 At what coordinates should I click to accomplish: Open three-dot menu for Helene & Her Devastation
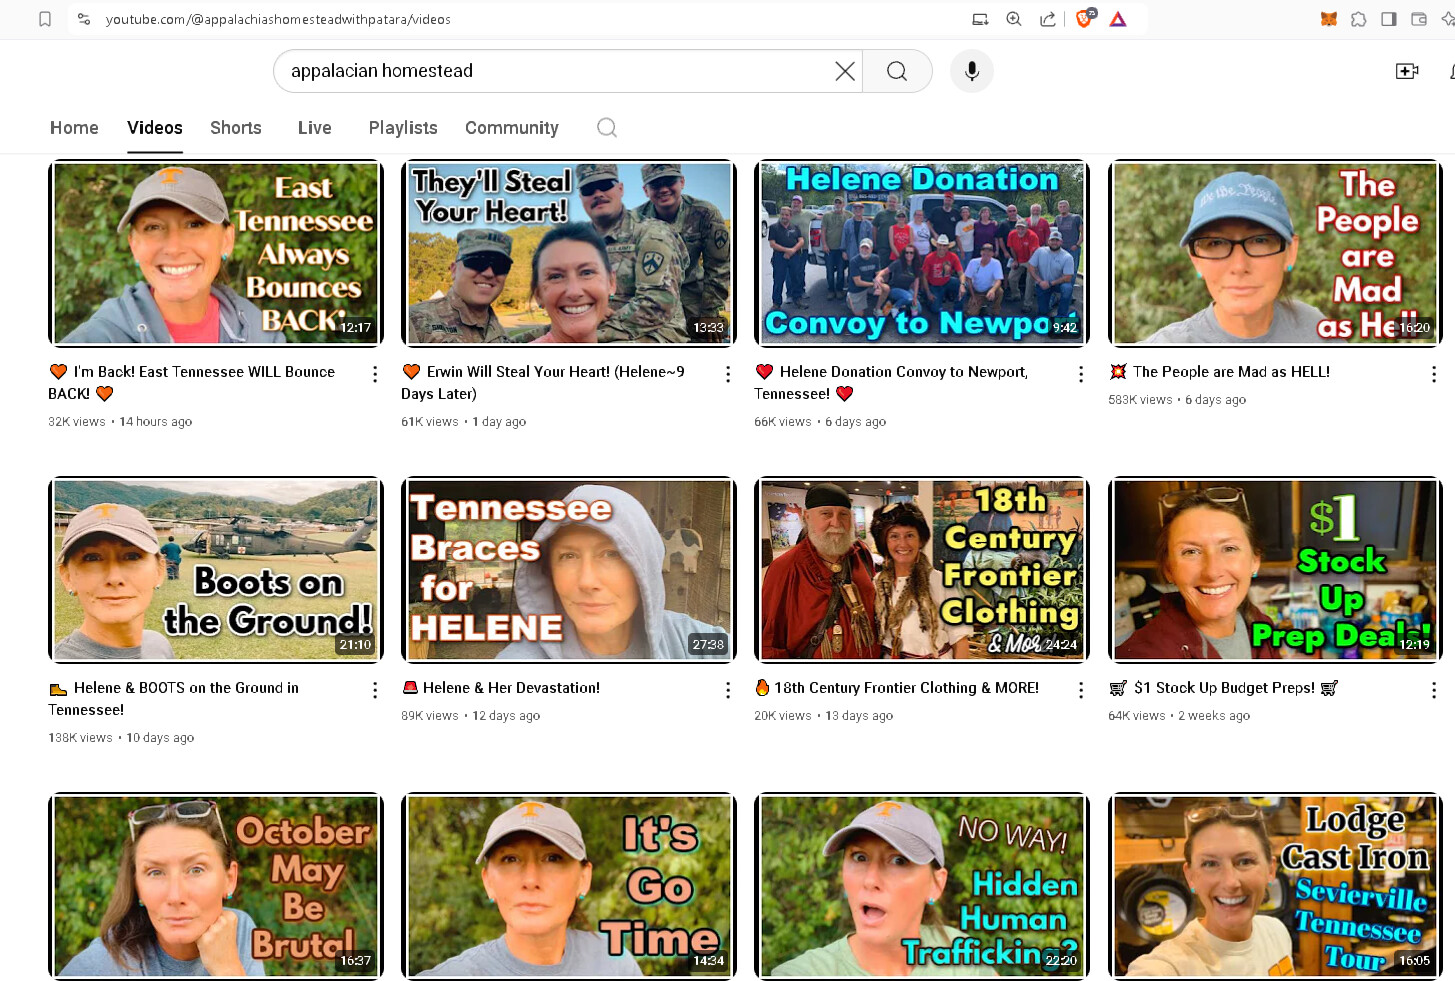point(728,690)
